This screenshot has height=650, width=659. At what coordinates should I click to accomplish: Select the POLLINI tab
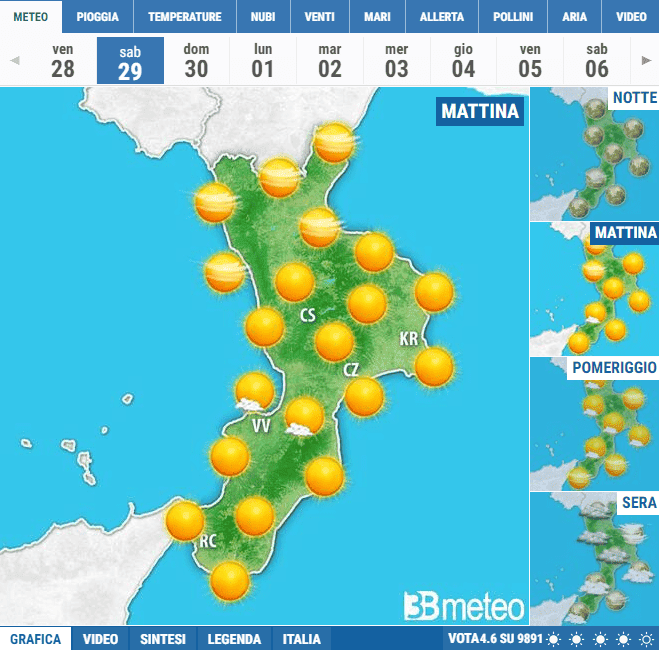point(513,17)
